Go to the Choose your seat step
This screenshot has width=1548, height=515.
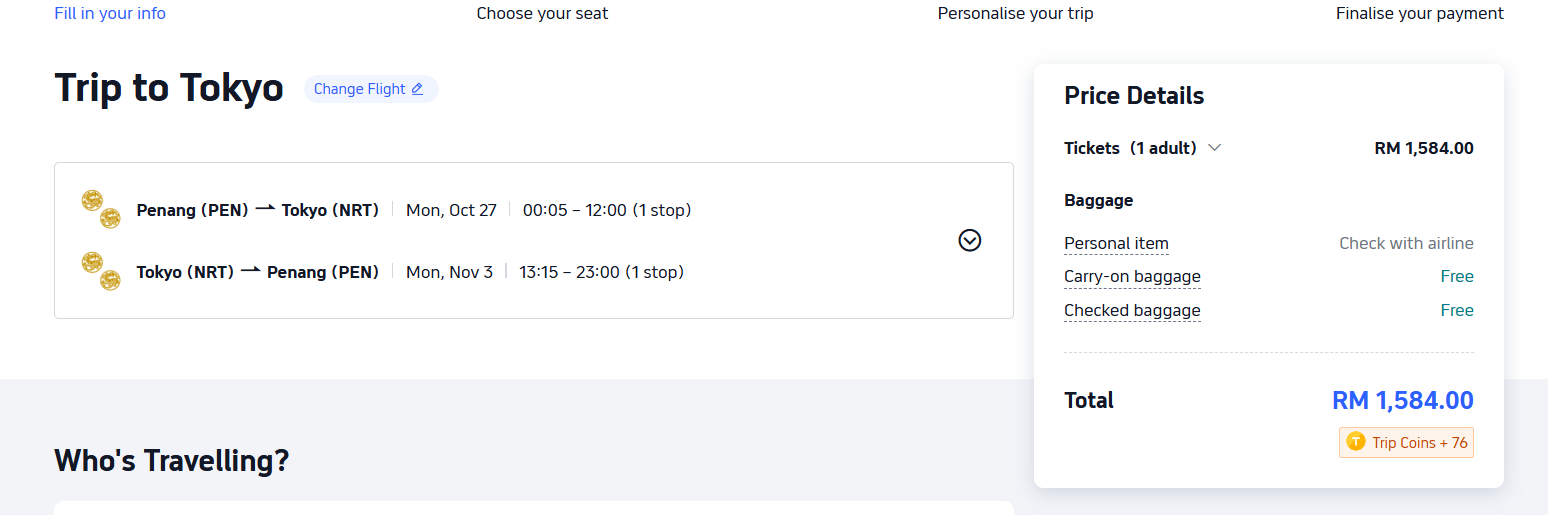[542, 13]
